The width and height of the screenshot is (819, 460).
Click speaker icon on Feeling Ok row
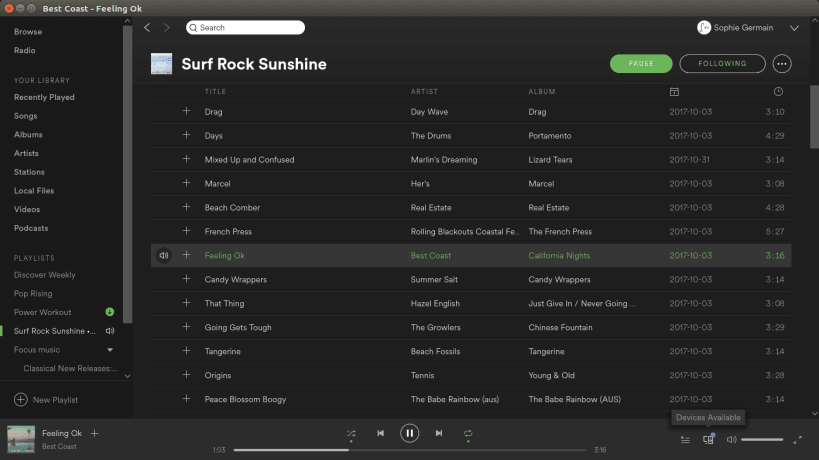pyautogui.click(x=164, y=255)
